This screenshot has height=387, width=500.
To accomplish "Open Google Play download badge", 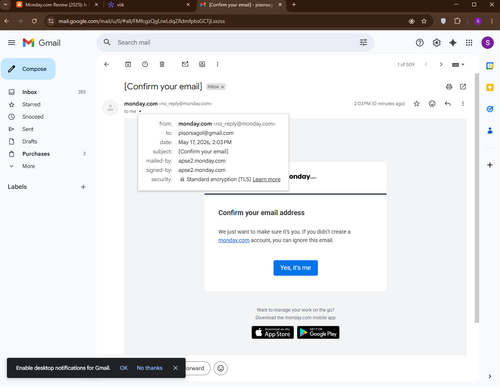I will pos(318,332).
